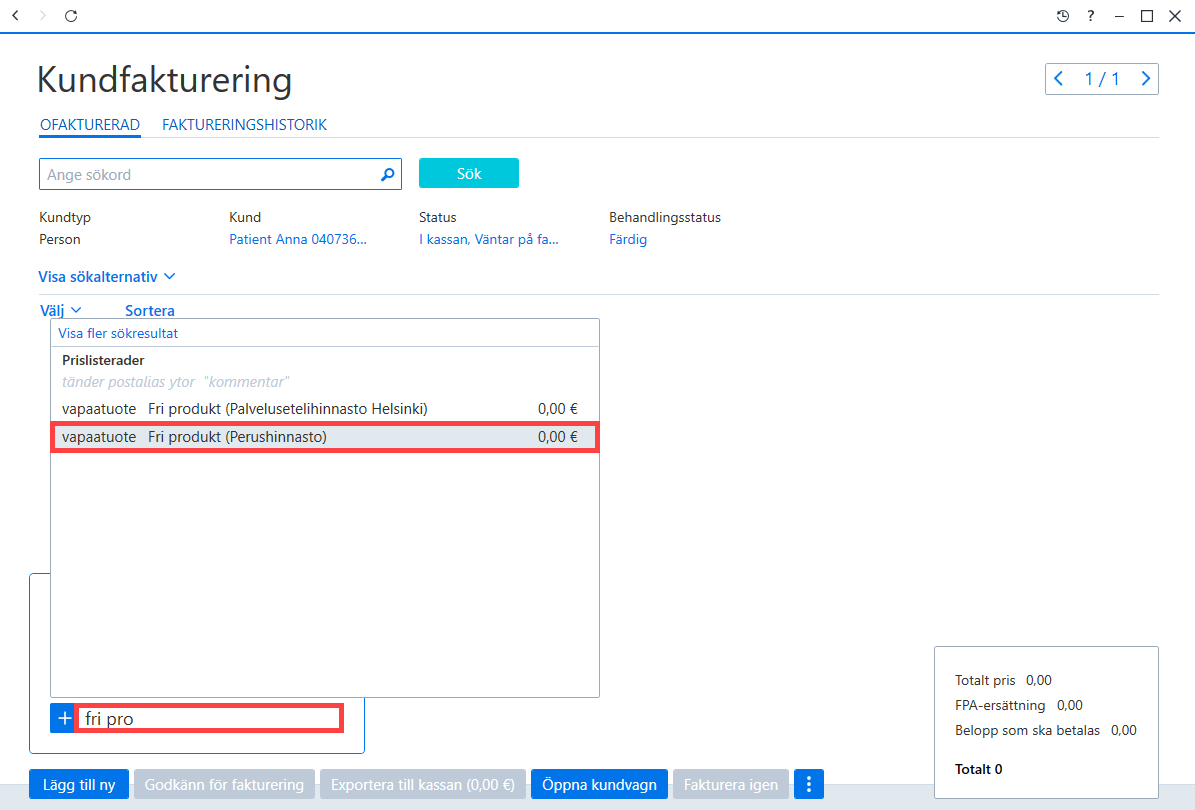
Task: Click Exportera till kassan (0,00 €)
Action: (423, 784)
